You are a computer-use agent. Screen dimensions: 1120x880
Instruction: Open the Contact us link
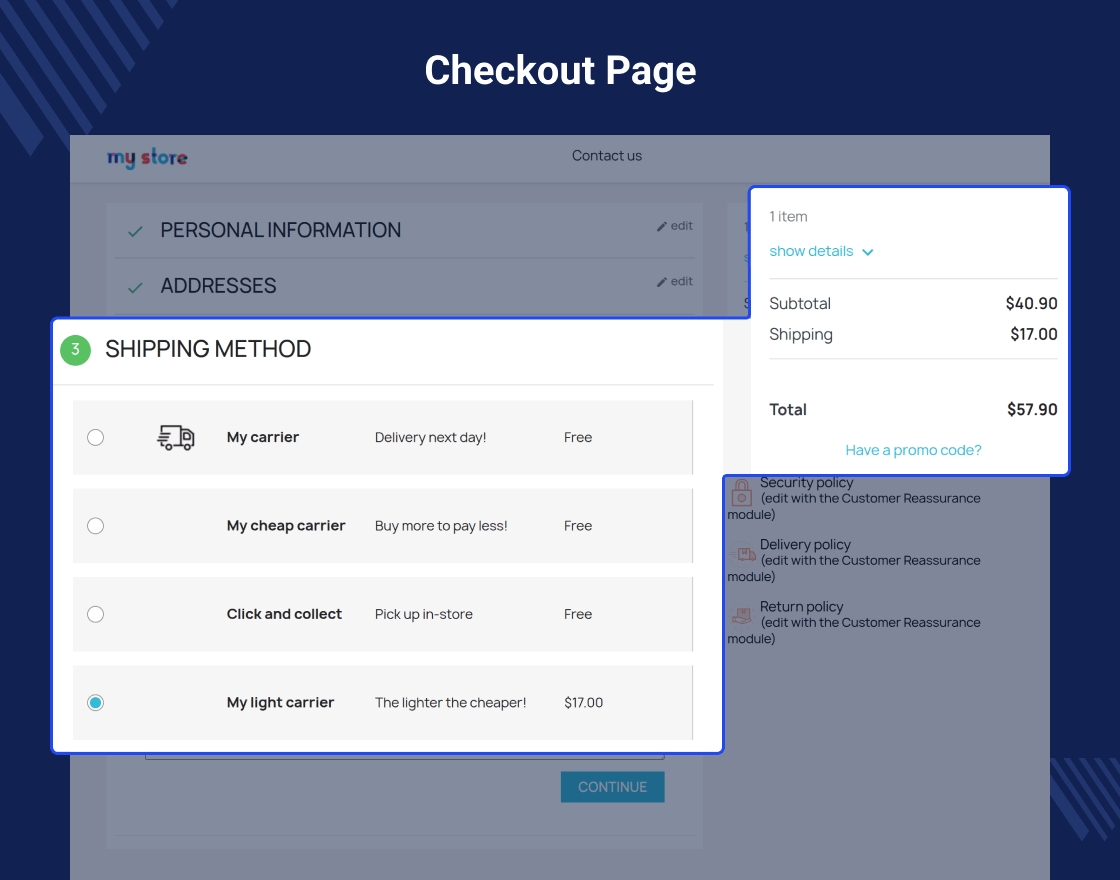[606, 156]
